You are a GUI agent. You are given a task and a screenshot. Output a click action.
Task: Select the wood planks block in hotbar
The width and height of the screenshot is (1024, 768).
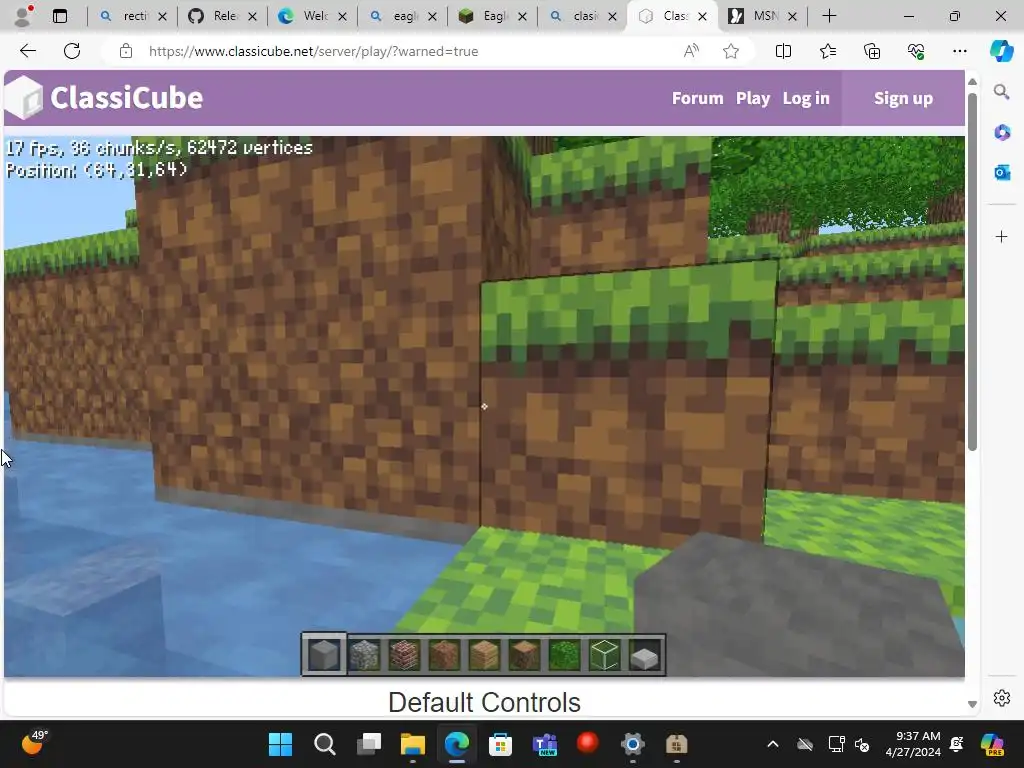[485, 654]
